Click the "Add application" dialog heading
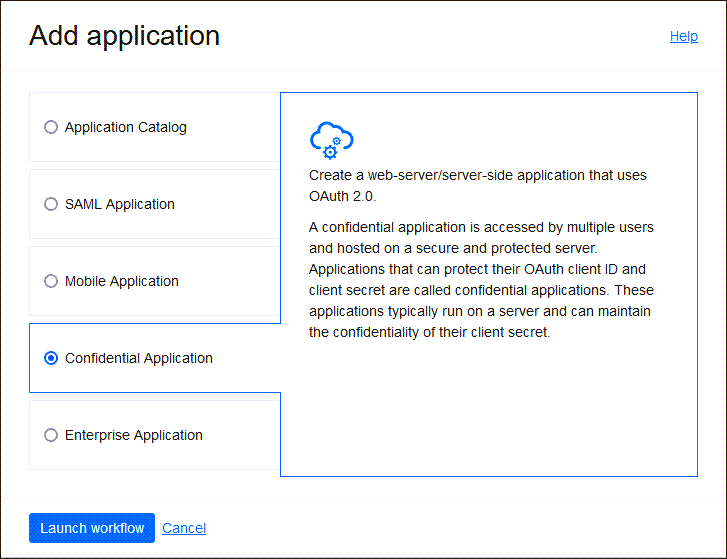This screenshot has width=727, height=559. 124,36
